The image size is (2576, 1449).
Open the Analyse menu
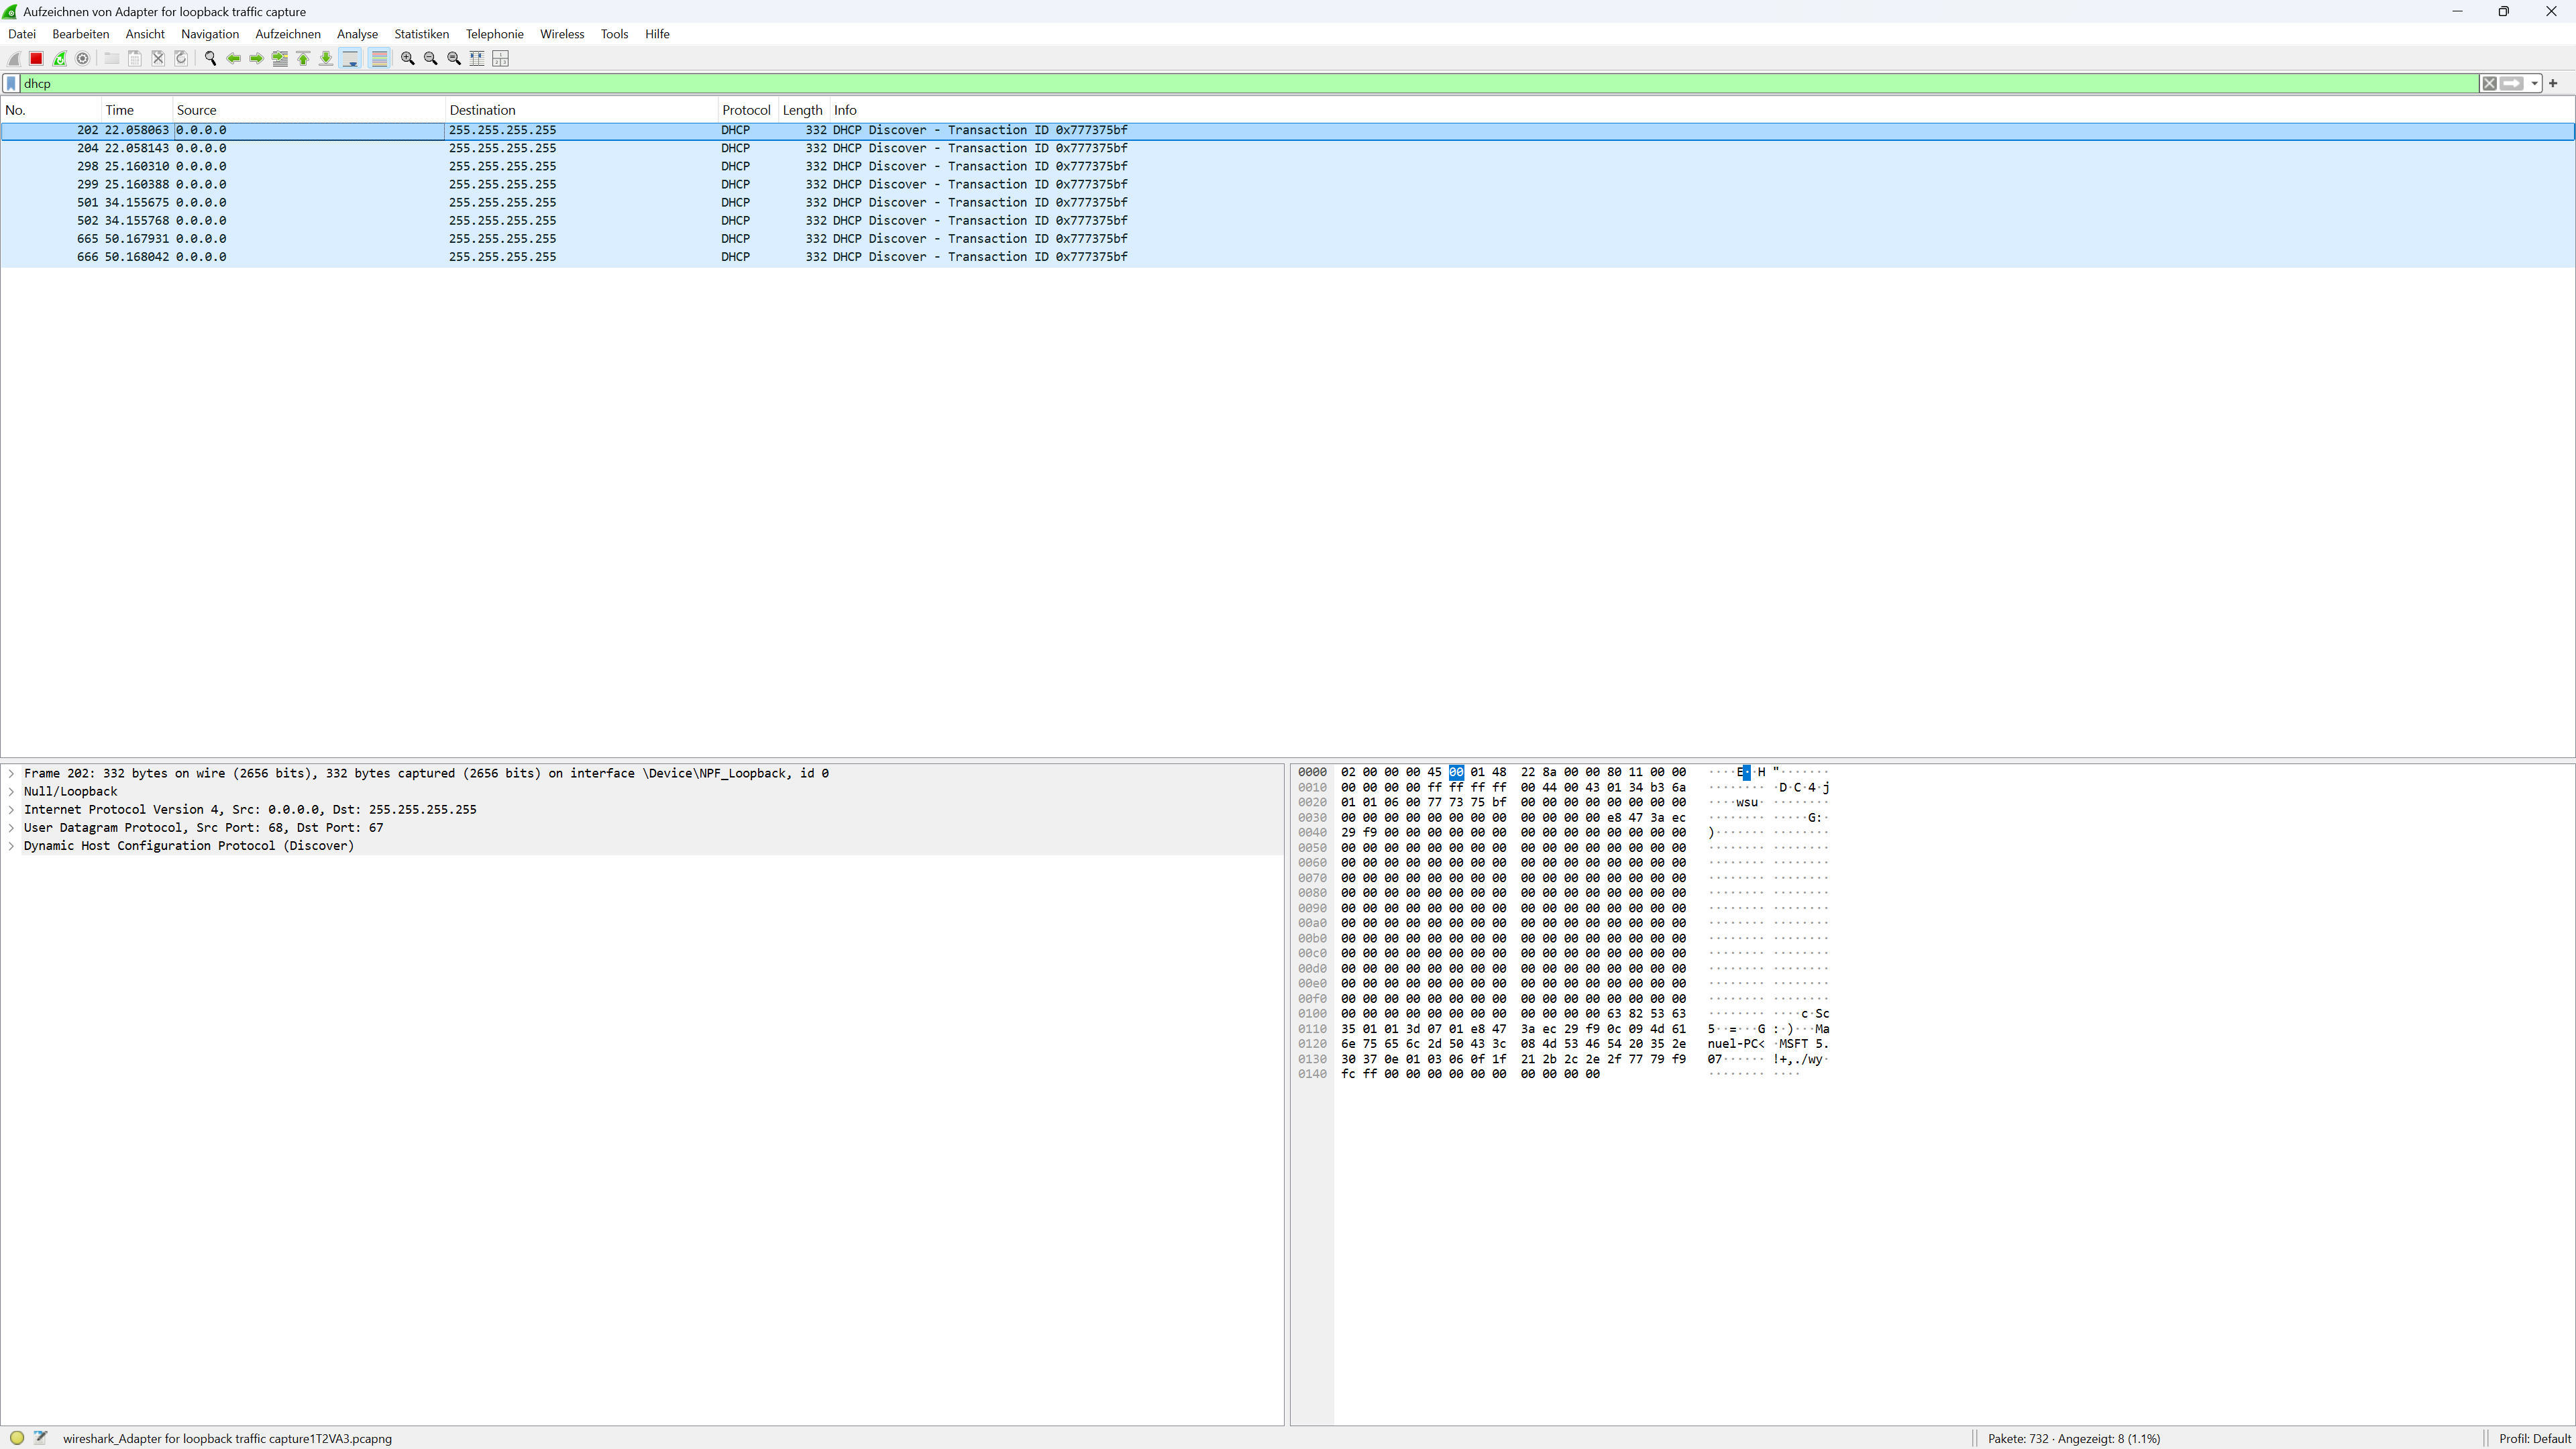click(357, 34)
